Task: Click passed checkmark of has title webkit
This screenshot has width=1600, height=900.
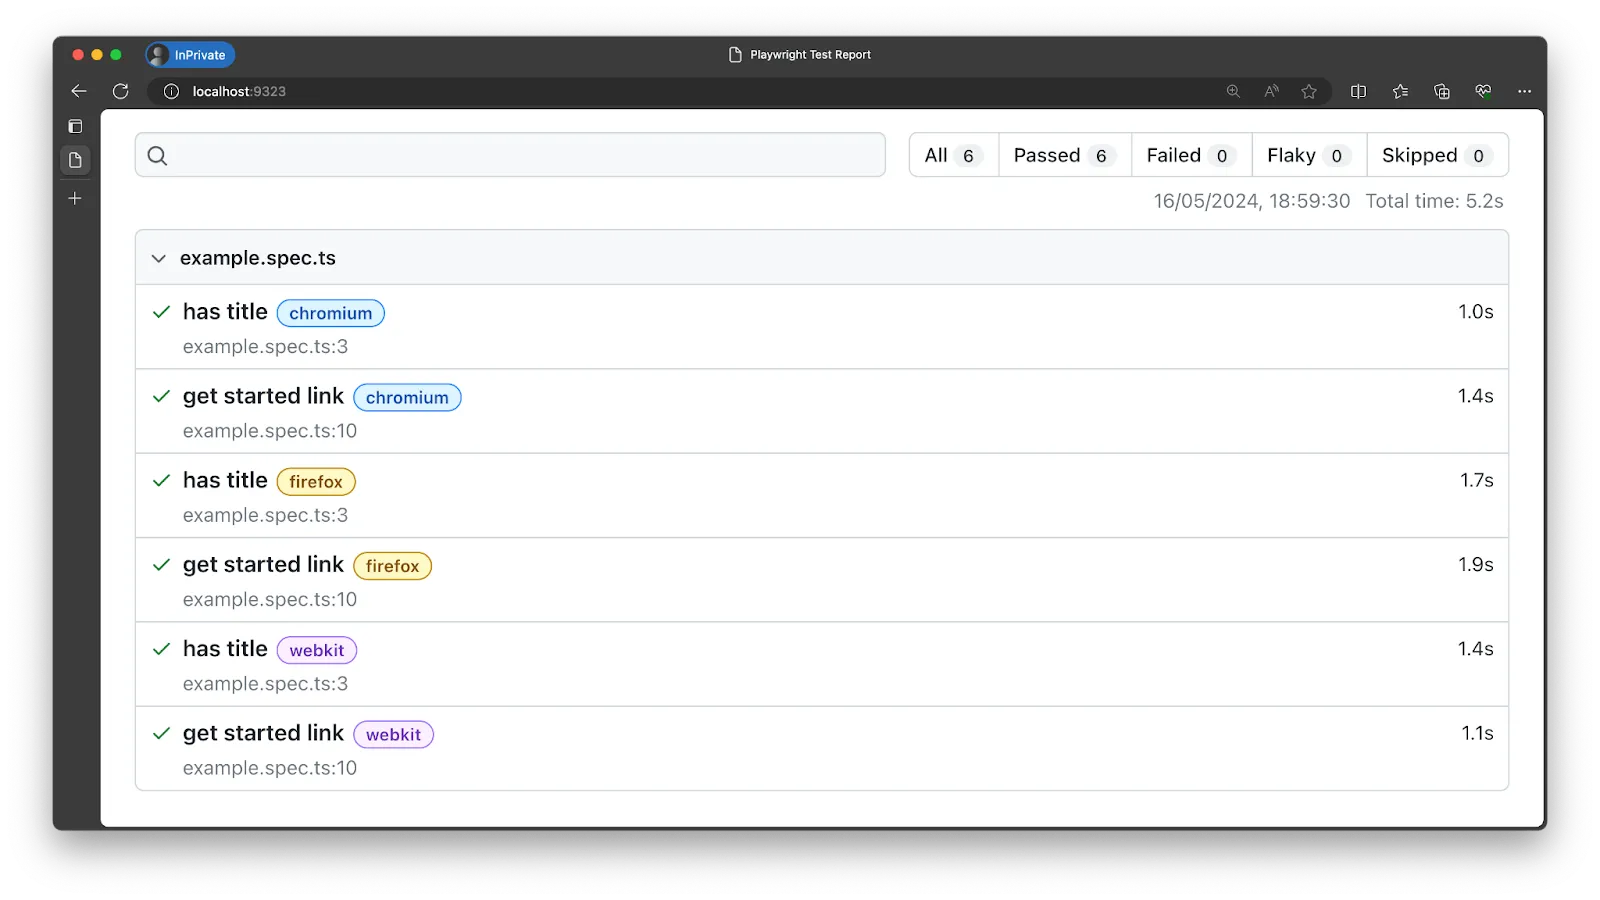Action: 161,649
